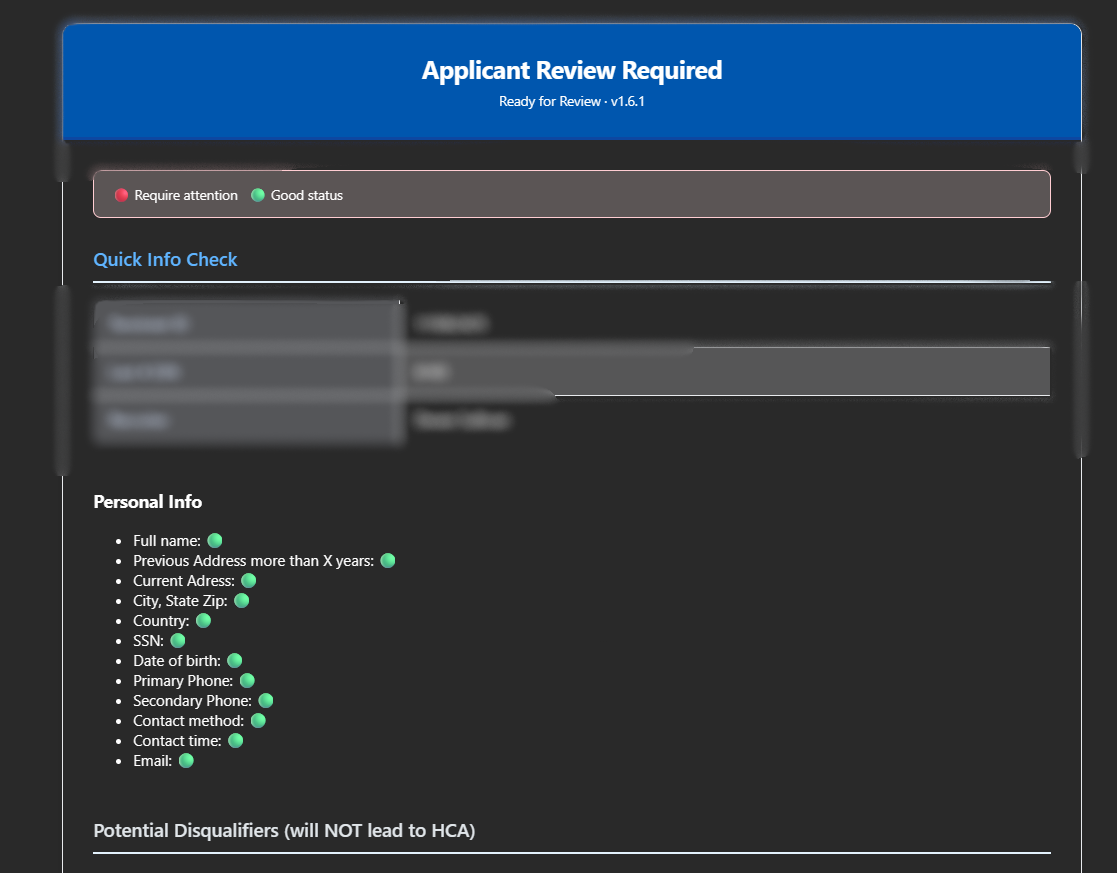Screen dimensions: 1117x873
Task: Click the Personal Info section heading
Action: pyautogui.click(x=147, y=502)
